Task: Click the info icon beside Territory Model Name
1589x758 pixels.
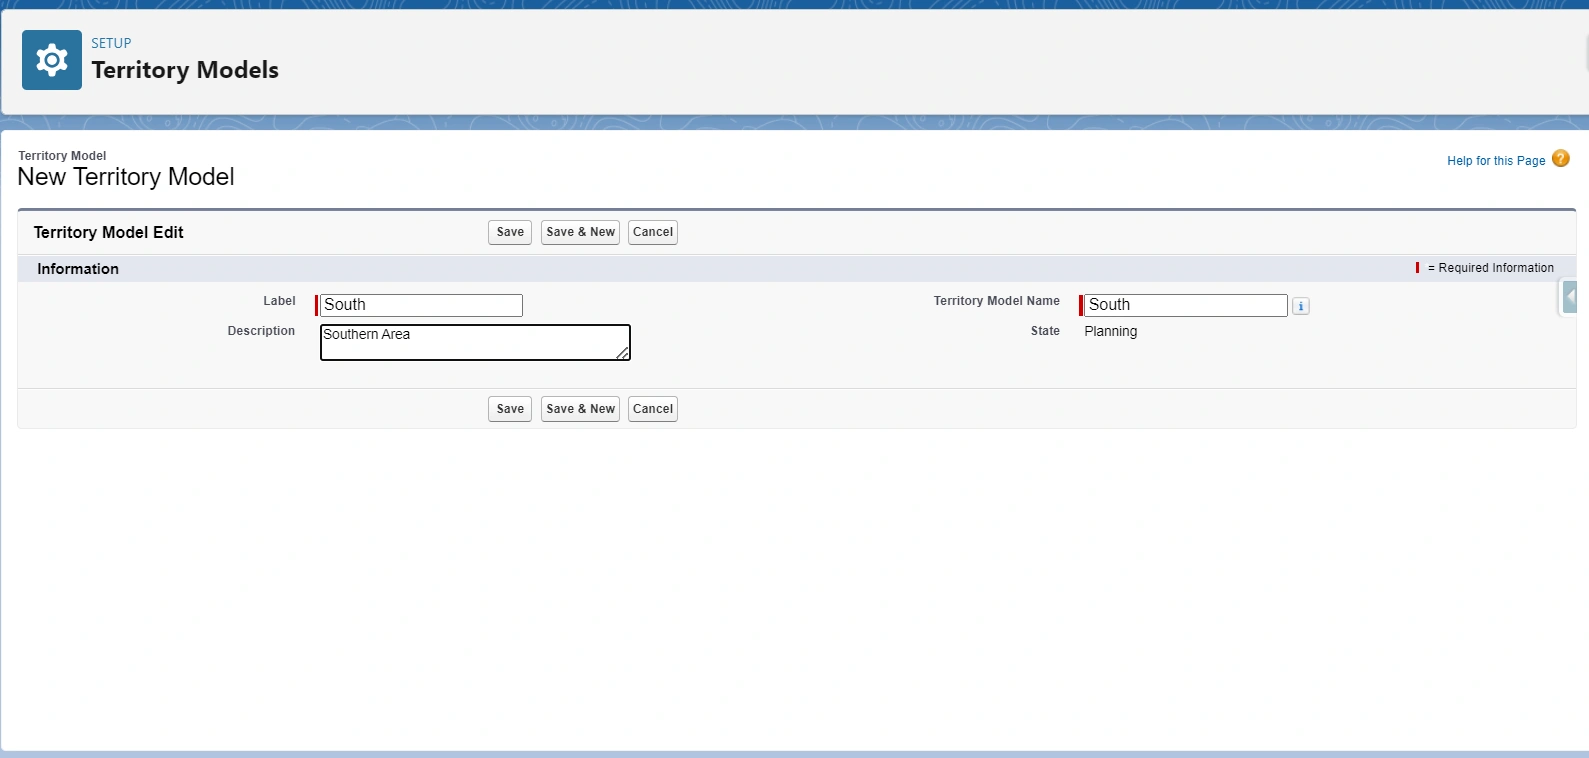Action: pos(1300,306)
